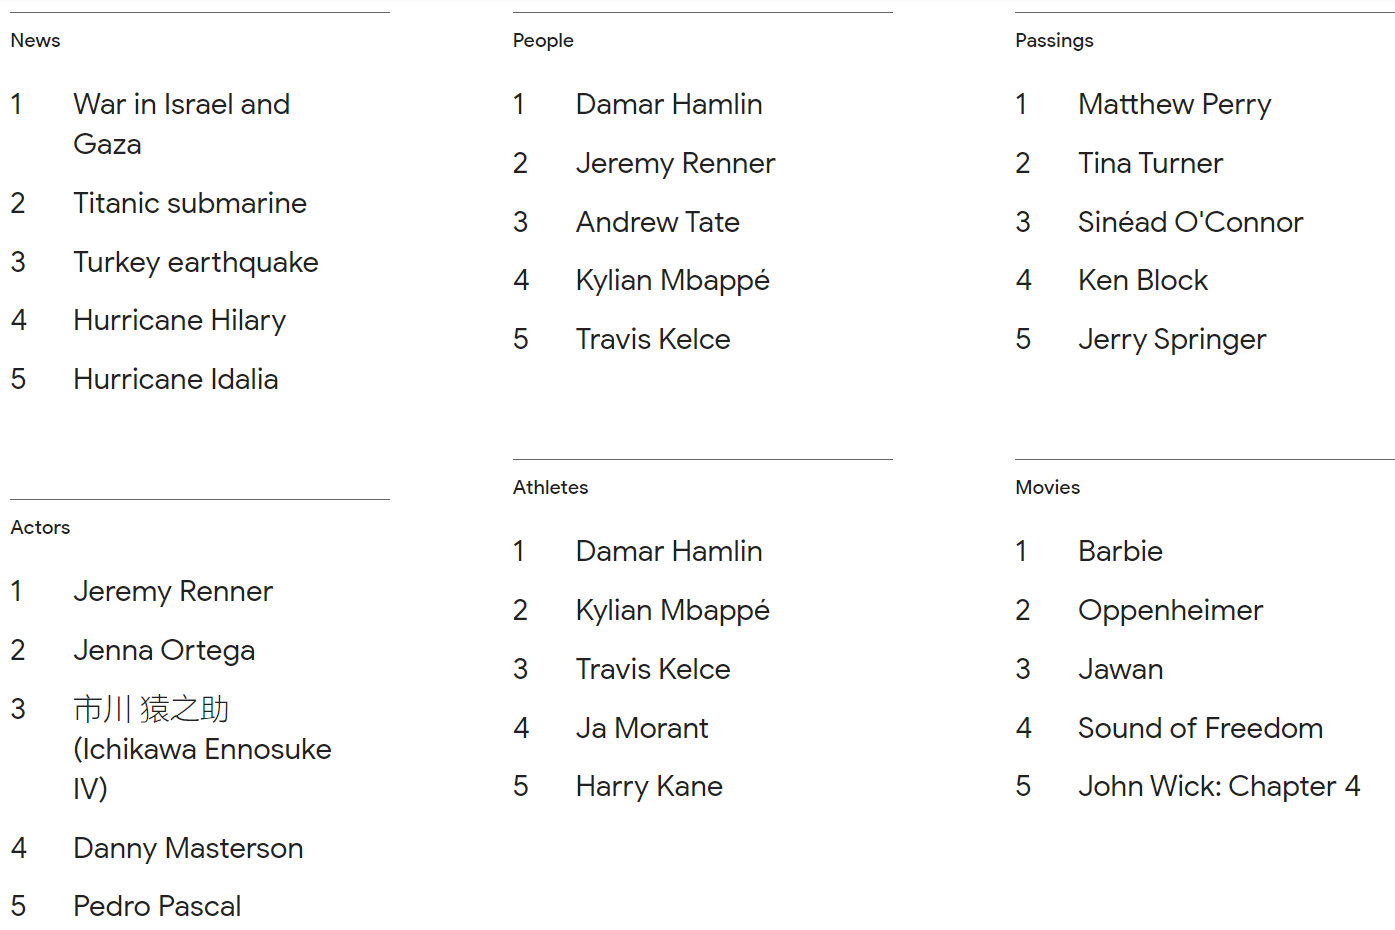Viewport: 1395px width, 930px height.
Task: Click Barbie in Movies list
Action: click(x=1121, y=551)
